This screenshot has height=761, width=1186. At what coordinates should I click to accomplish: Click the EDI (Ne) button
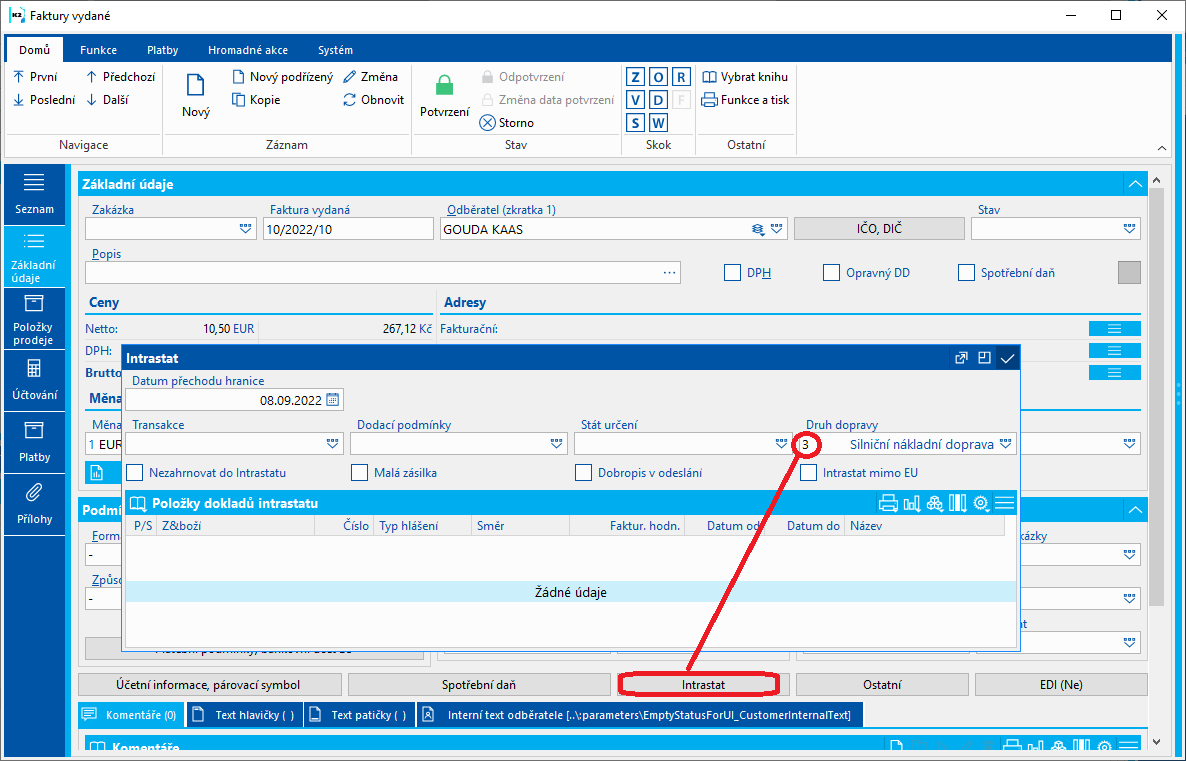(1061, 685)
